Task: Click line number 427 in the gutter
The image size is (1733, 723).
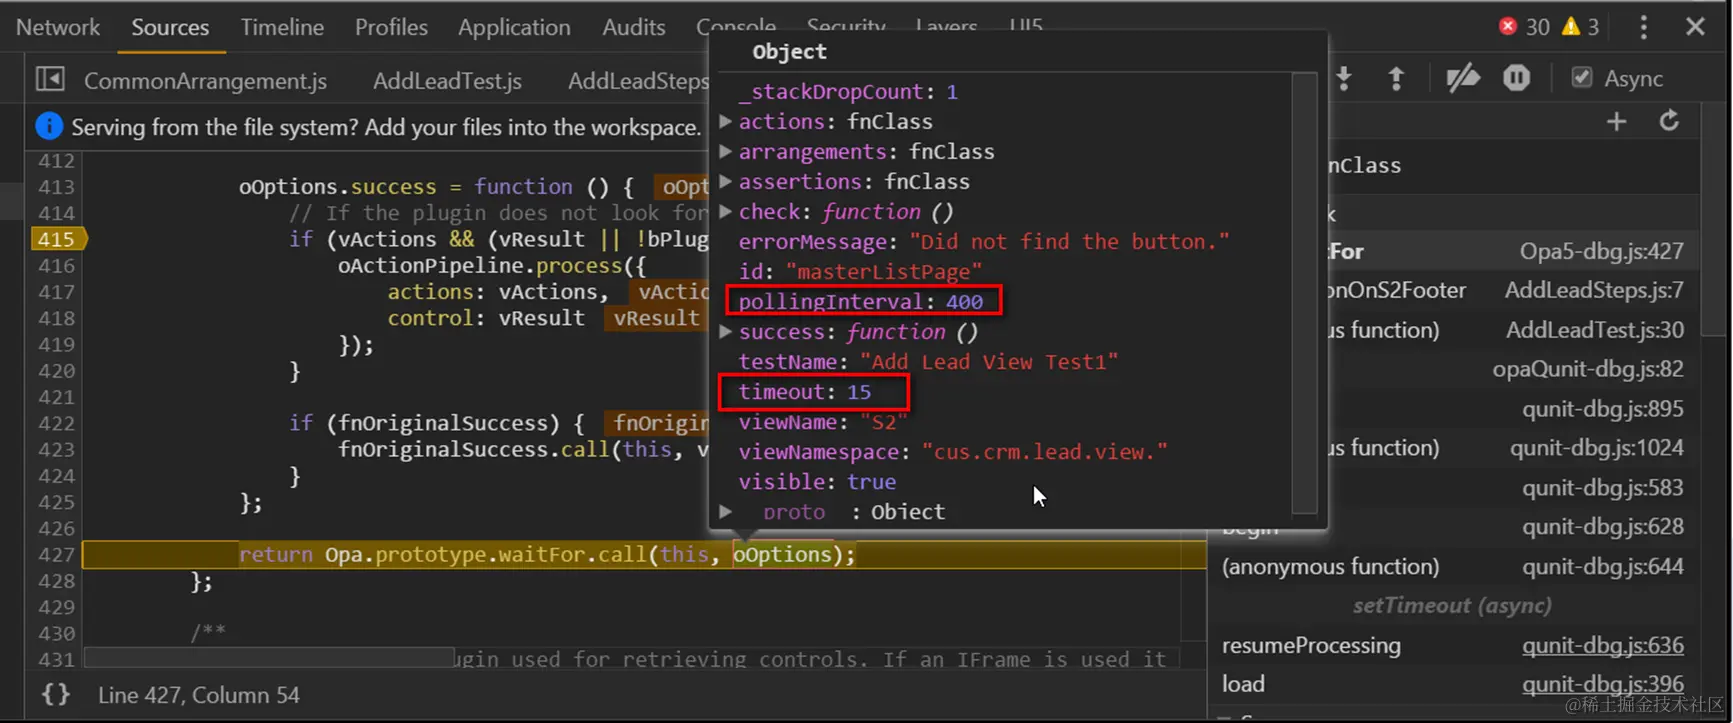Action: coord(56,555)
